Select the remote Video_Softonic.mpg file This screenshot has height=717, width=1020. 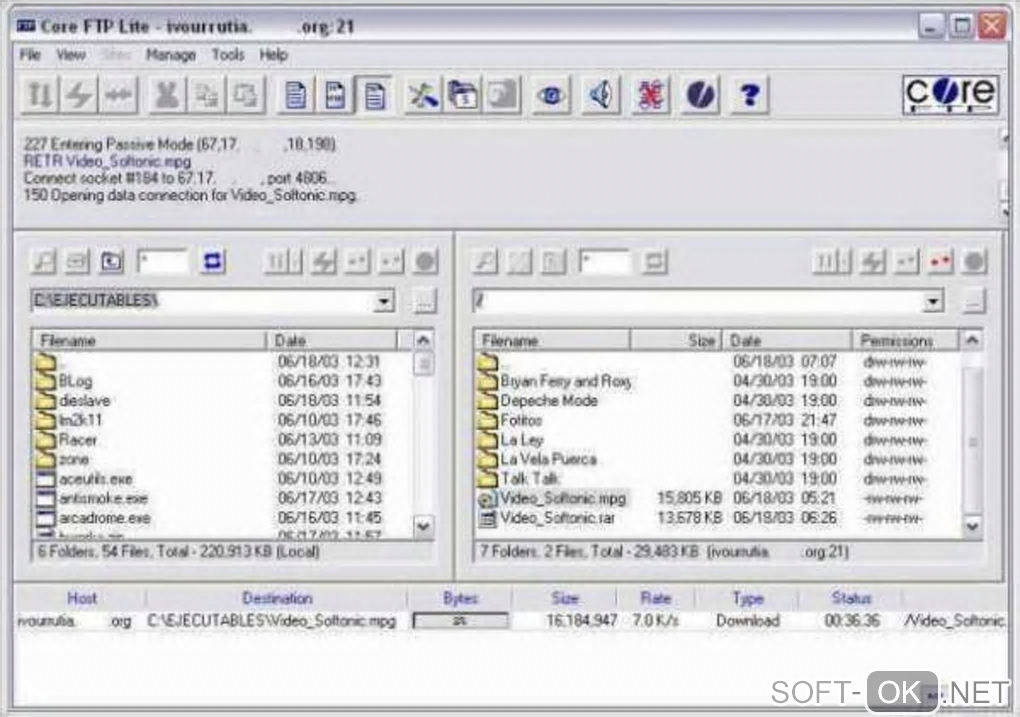click(563, 498)
